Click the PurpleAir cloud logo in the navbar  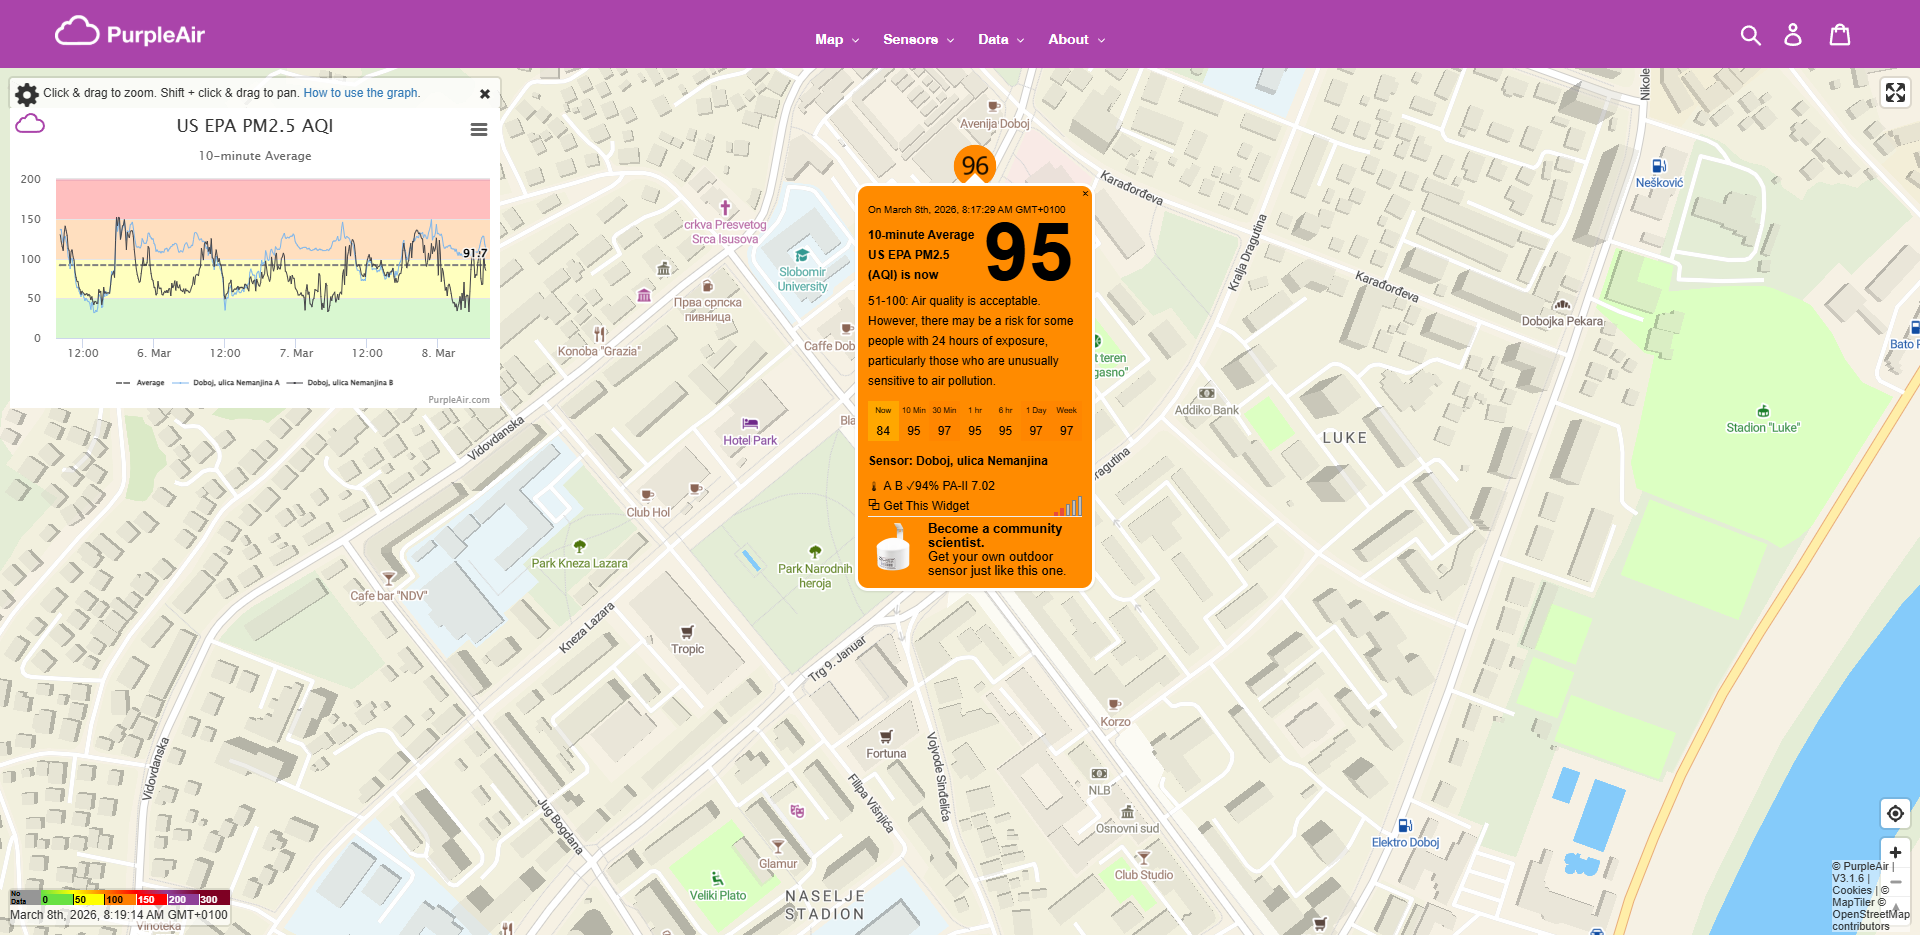click(79, 31)
